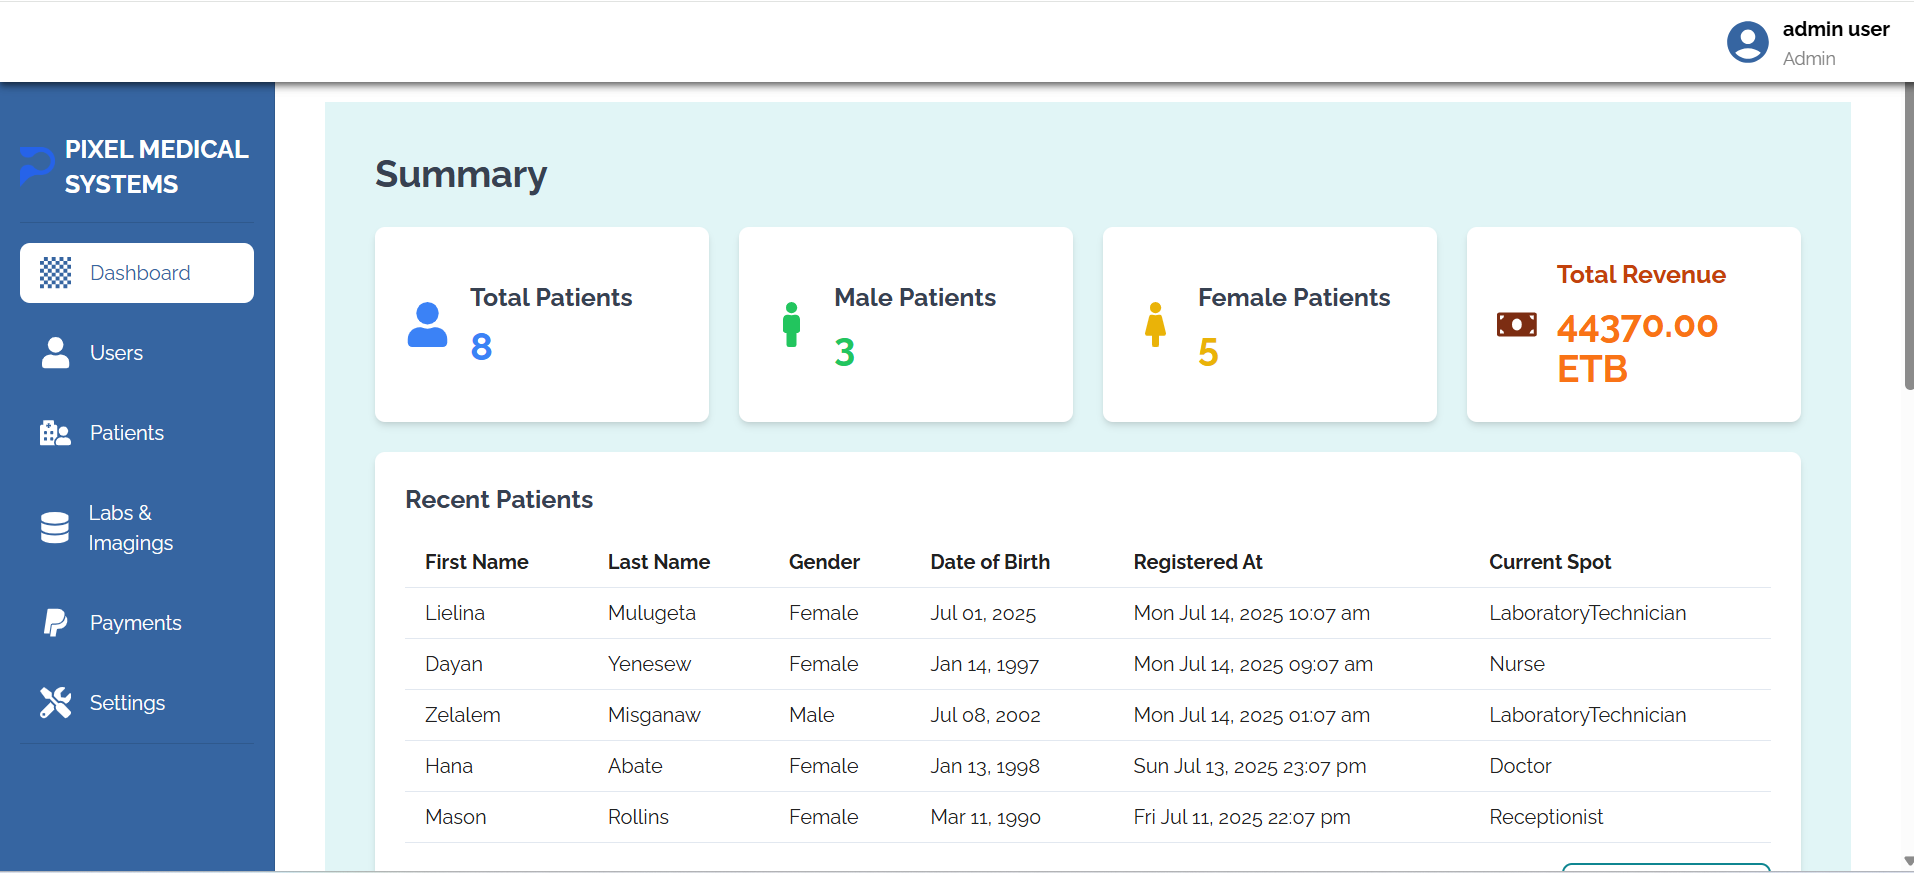Click Mon Jul 14, 2025 10:07 am
The width and height of the screenshot is (1914, 873).
1252,613
